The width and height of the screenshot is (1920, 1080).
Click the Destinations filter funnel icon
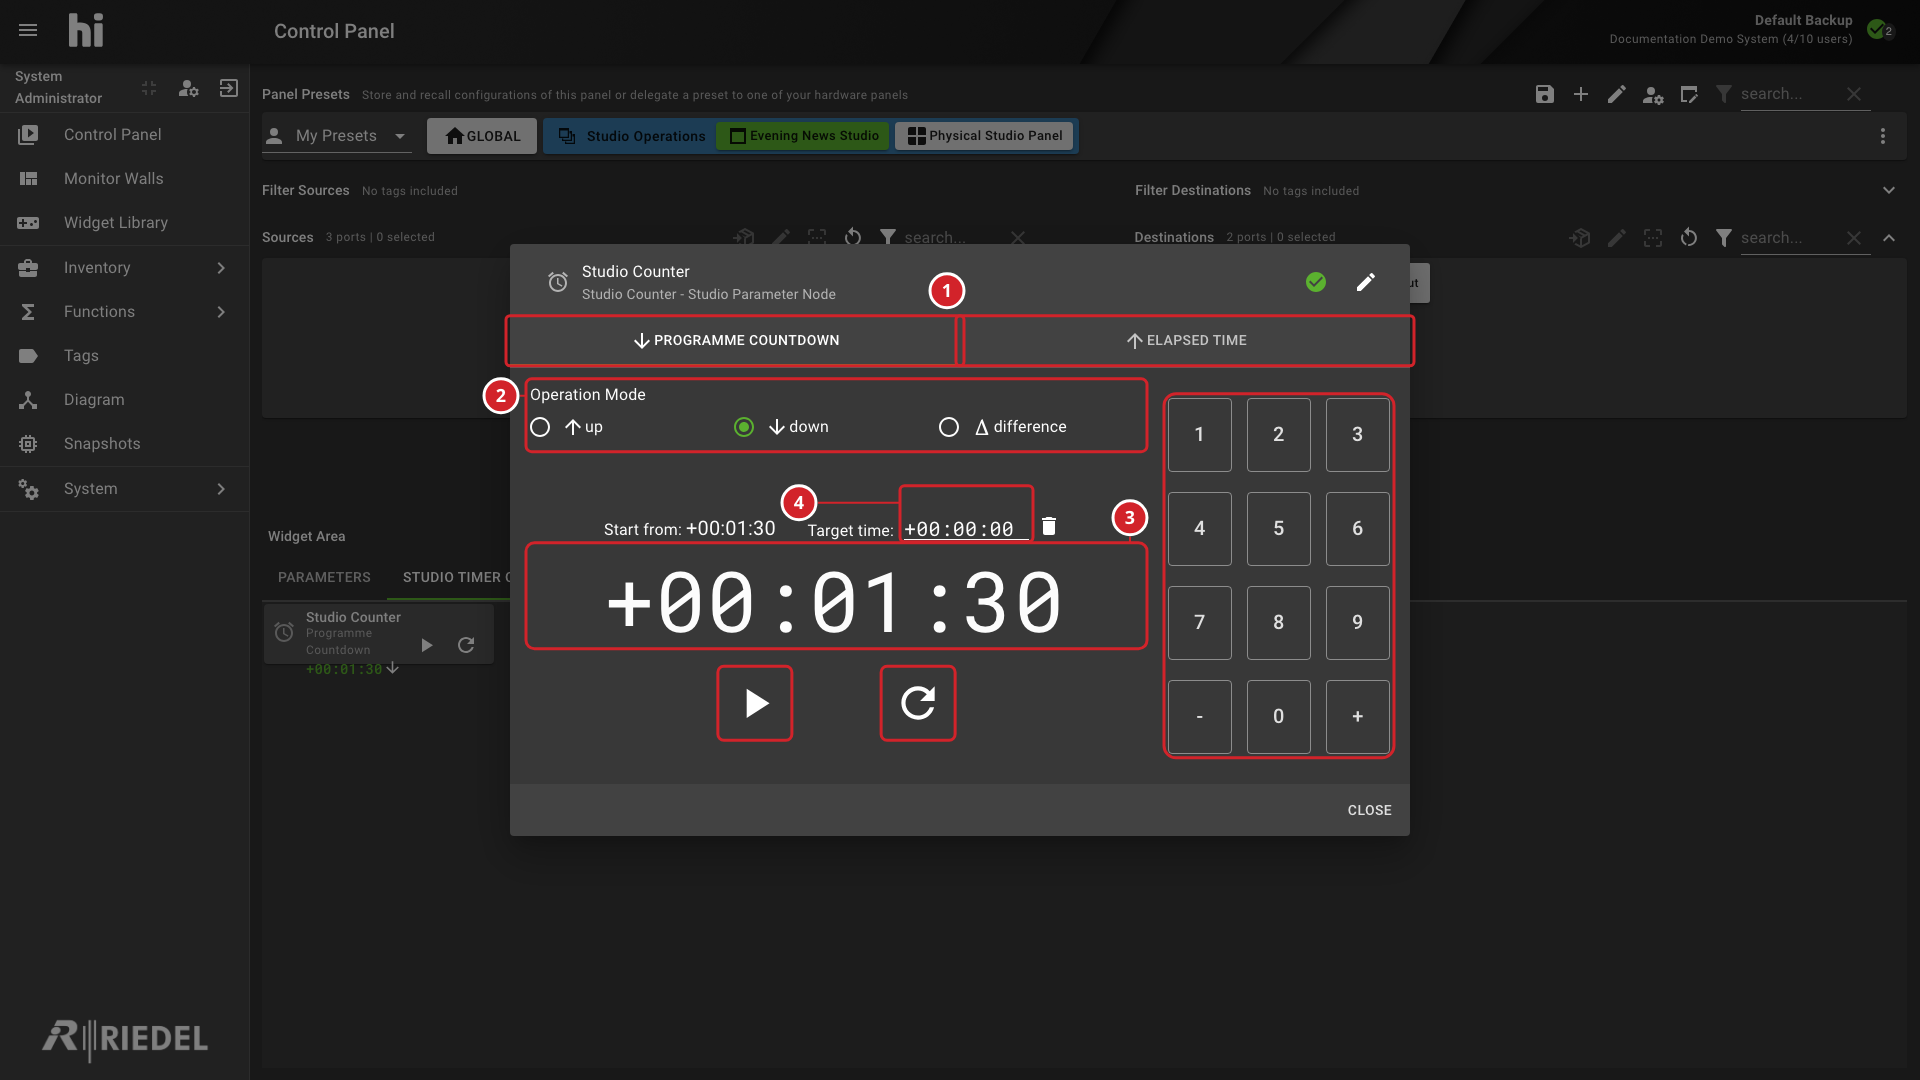click(1724, 237)
